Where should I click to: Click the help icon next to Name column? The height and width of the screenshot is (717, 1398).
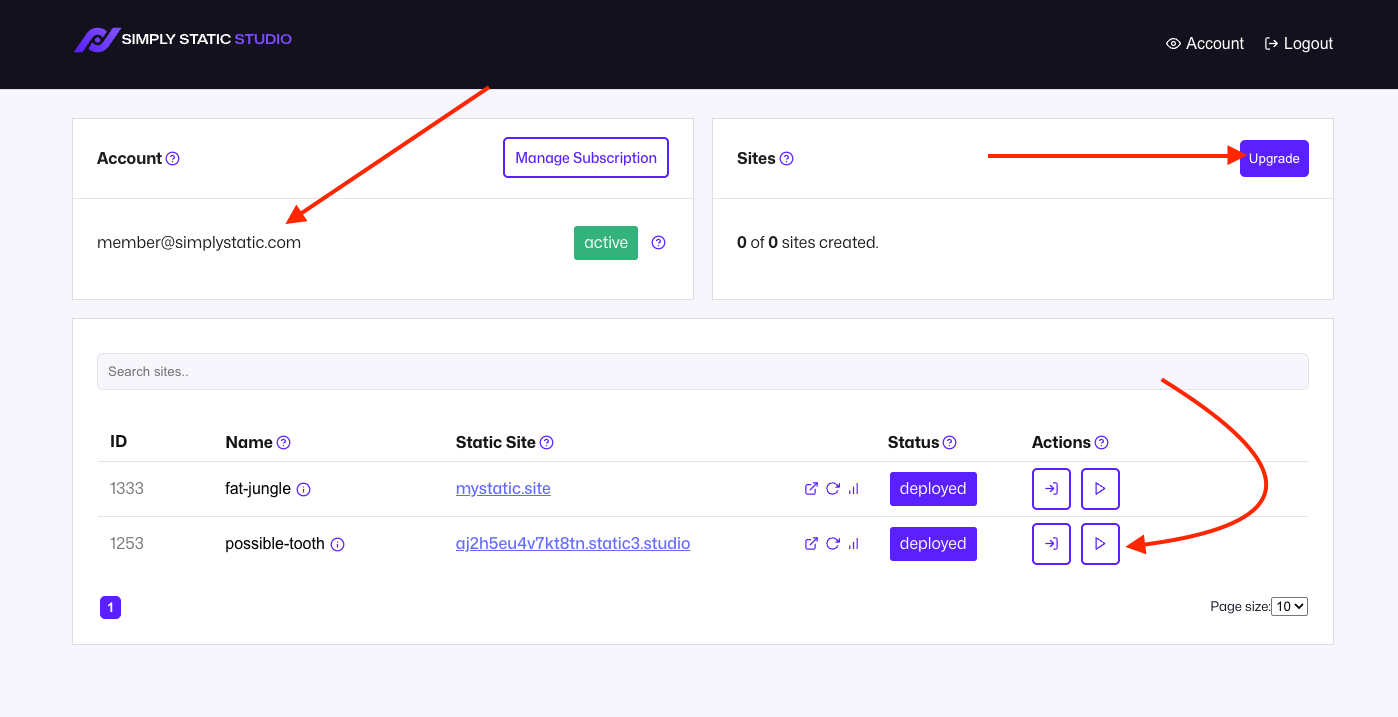(x=284, y=443)
